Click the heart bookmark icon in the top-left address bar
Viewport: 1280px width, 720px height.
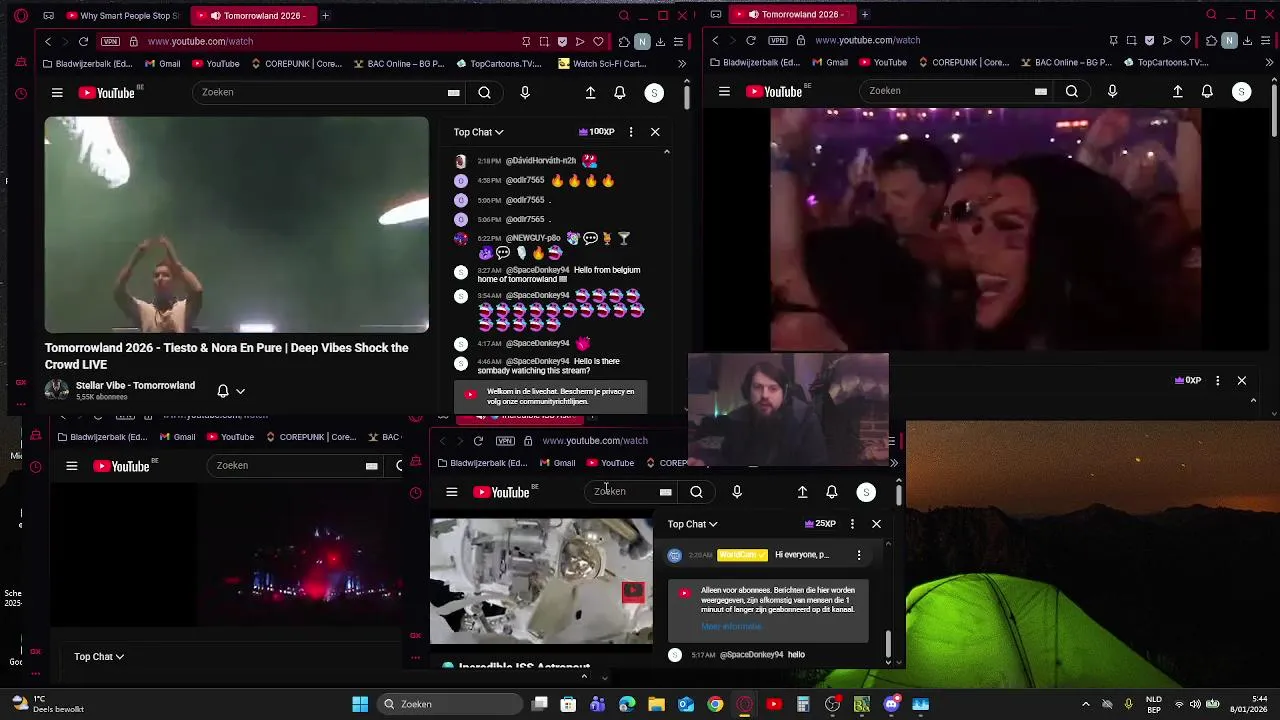click(x=598, y=41)
